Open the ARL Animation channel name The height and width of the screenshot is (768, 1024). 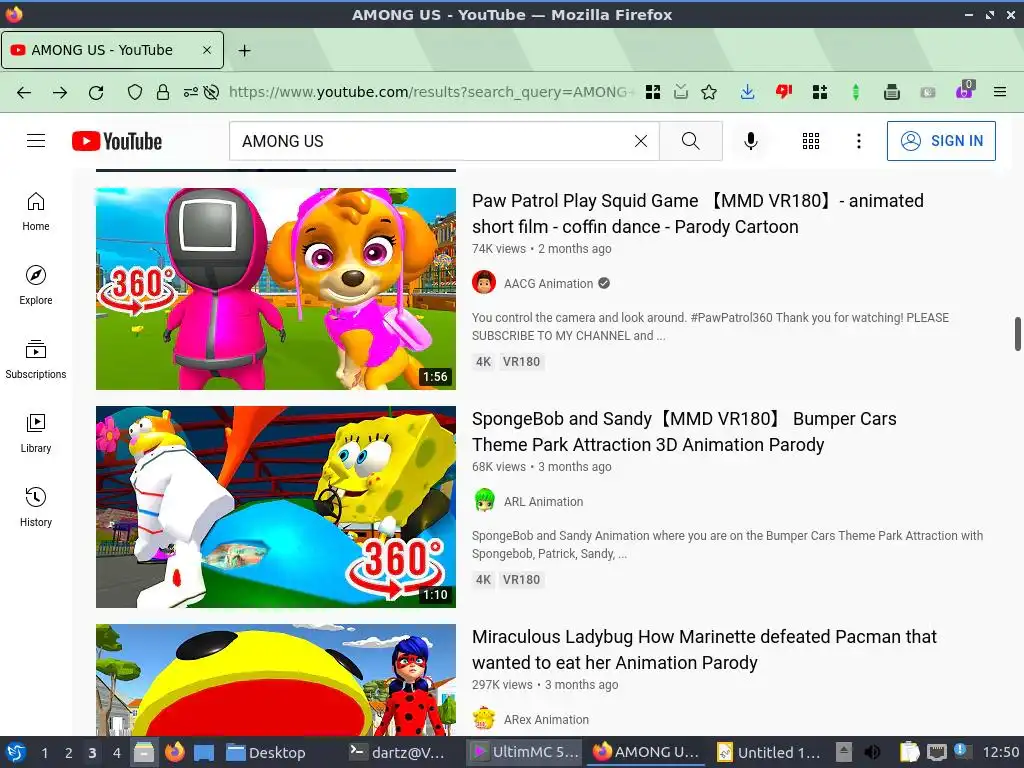pos(543,502)
